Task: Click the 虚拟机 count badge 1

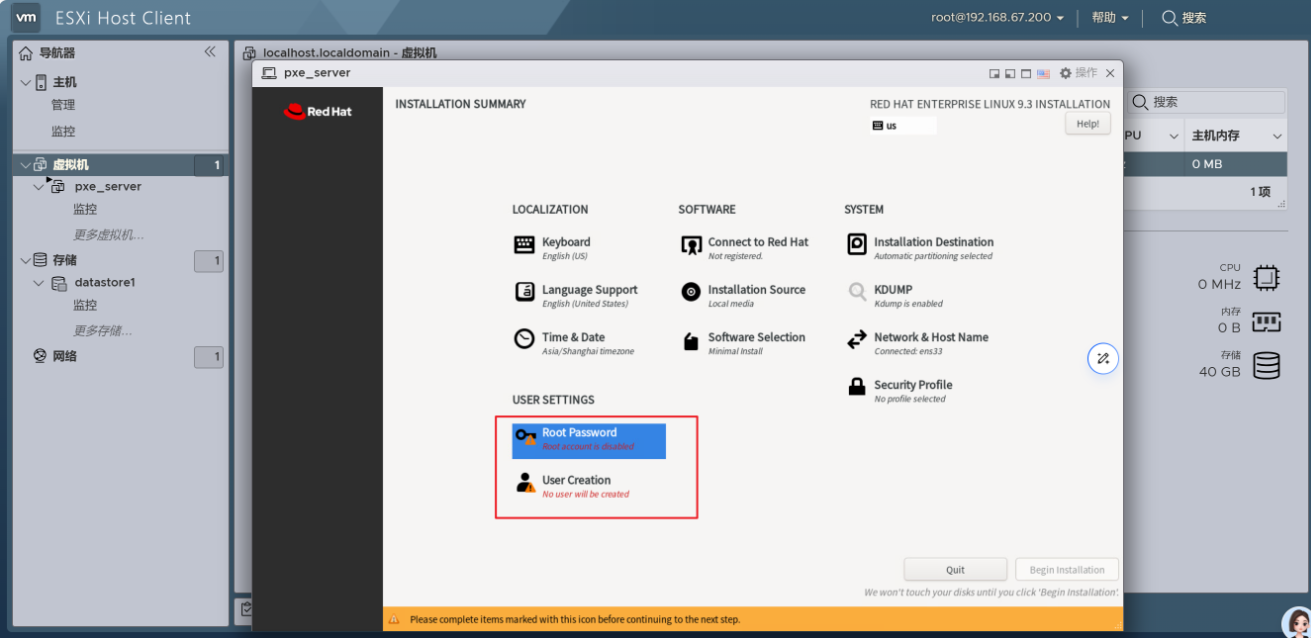Action: (x=209, y=165)
